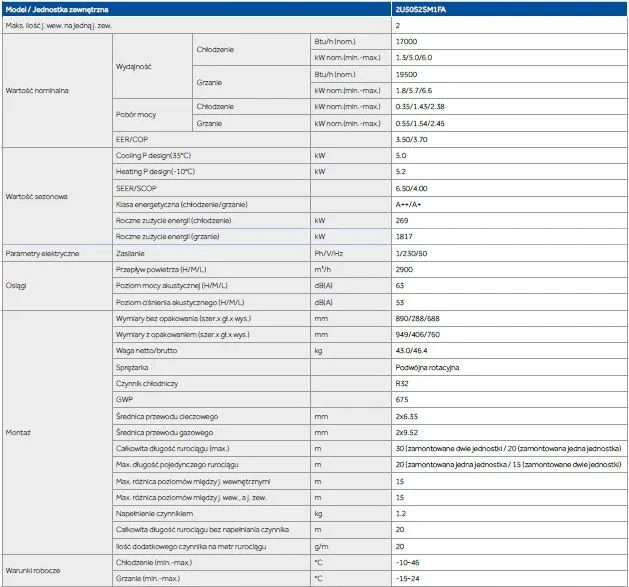The width and height of the screenshot is (629, 587).
Task: Click the acoustic pressure value 53
Action: coord(400,303)
